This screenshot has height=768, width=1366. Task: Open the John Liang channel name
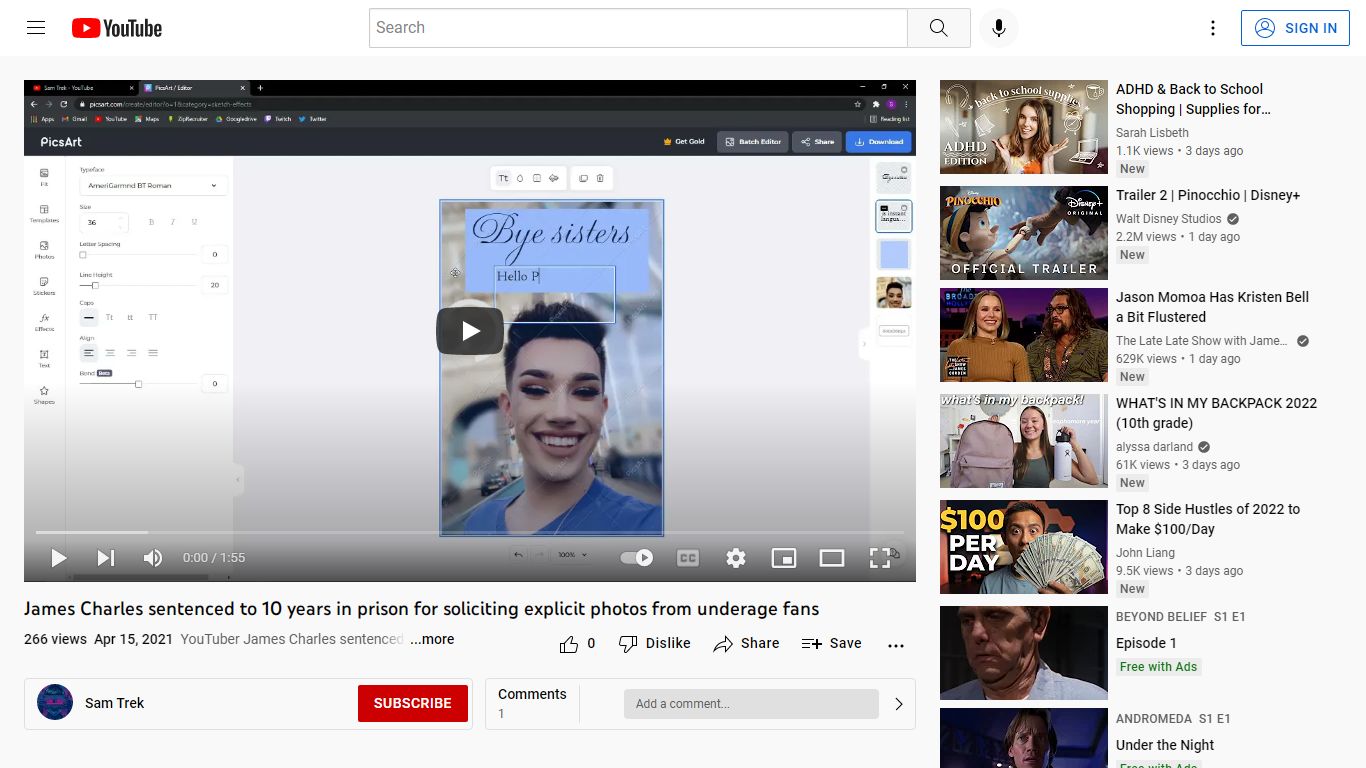pyautogui.click(x=1145, y=553)
